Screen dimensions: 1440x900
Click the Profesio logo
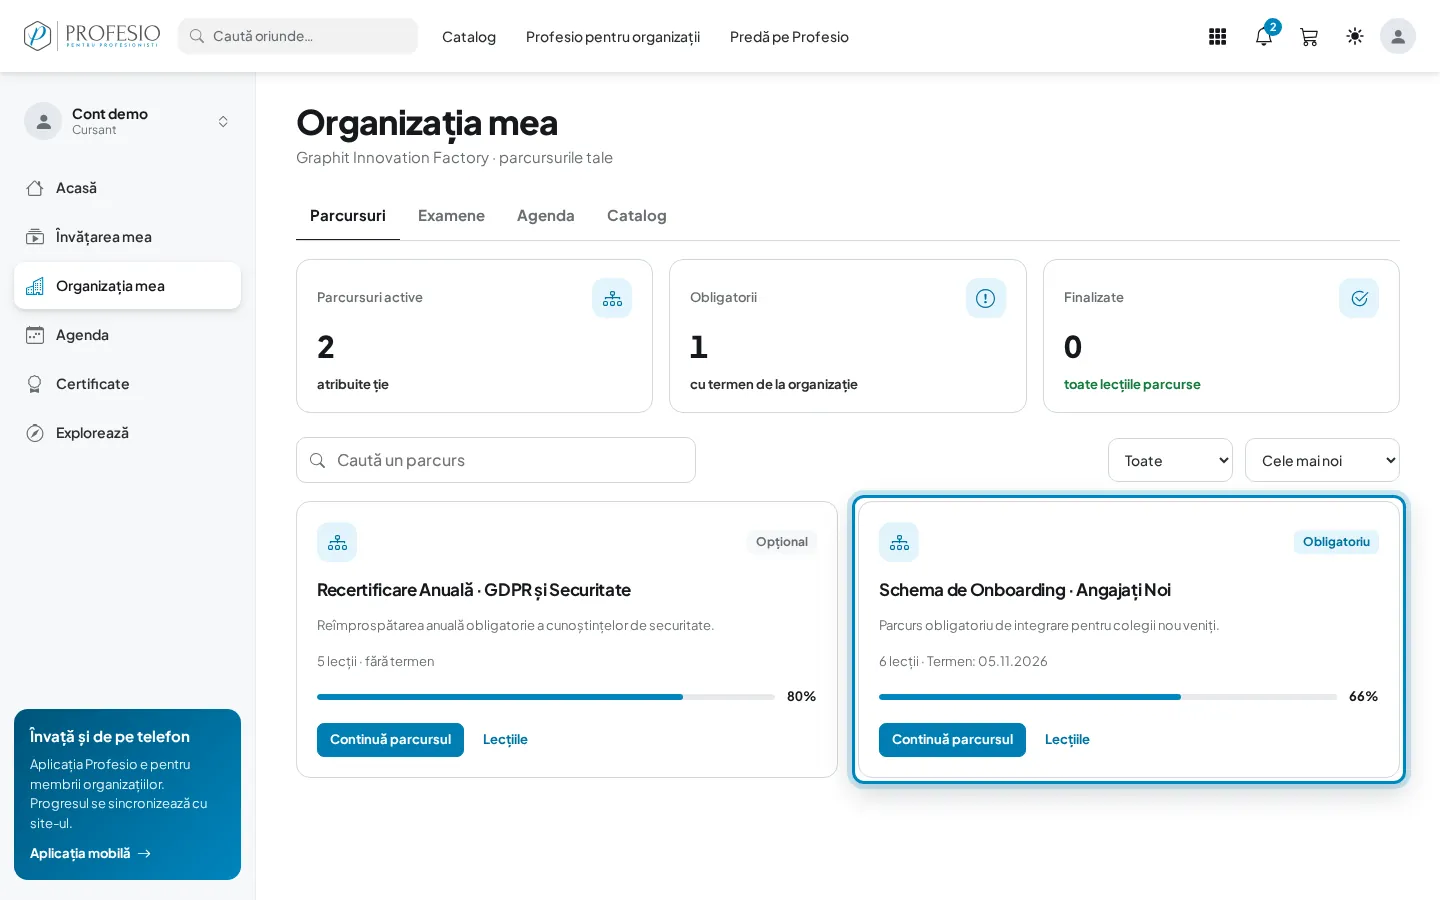click(92, 36)
